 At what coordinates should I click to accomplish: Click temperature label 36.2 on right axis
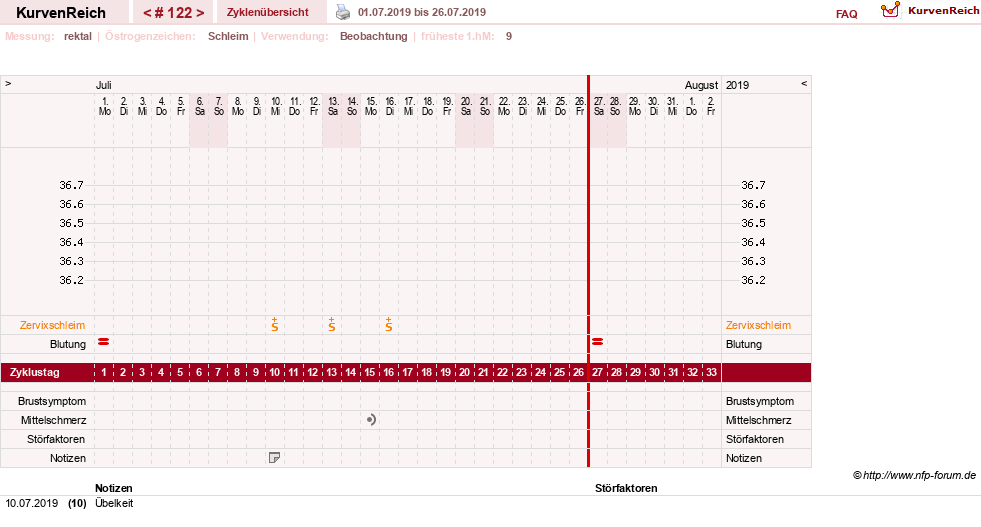[753, 280]
